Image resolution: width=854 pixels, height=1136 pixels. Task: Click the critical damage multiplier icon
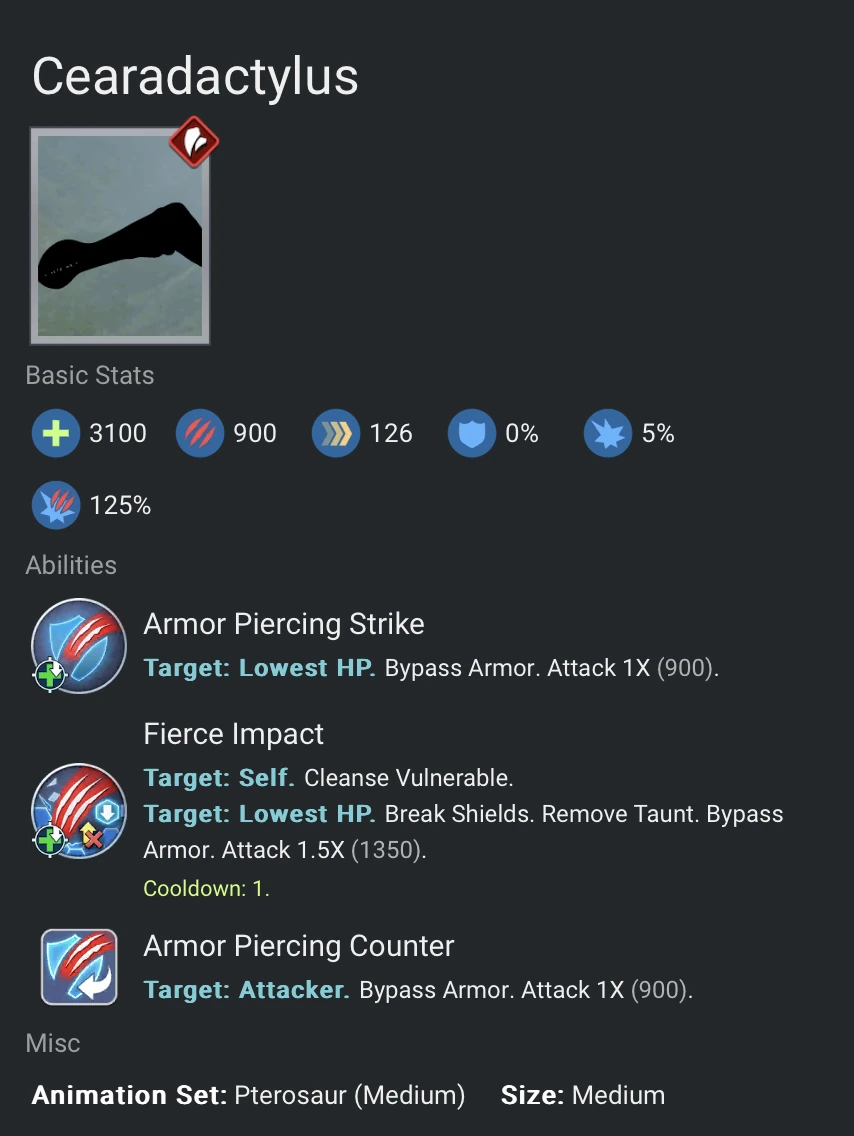(x=55, y=505)
